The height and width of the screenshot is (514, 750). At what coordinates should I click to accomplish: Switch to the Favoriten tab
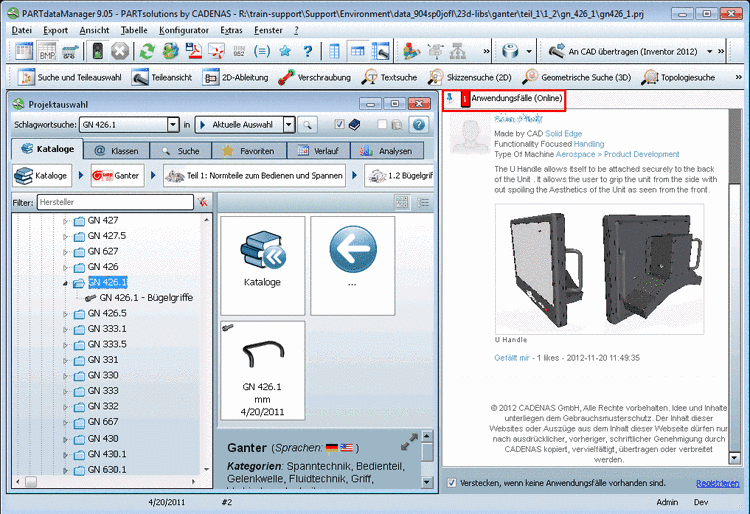(x=249, y=151)
